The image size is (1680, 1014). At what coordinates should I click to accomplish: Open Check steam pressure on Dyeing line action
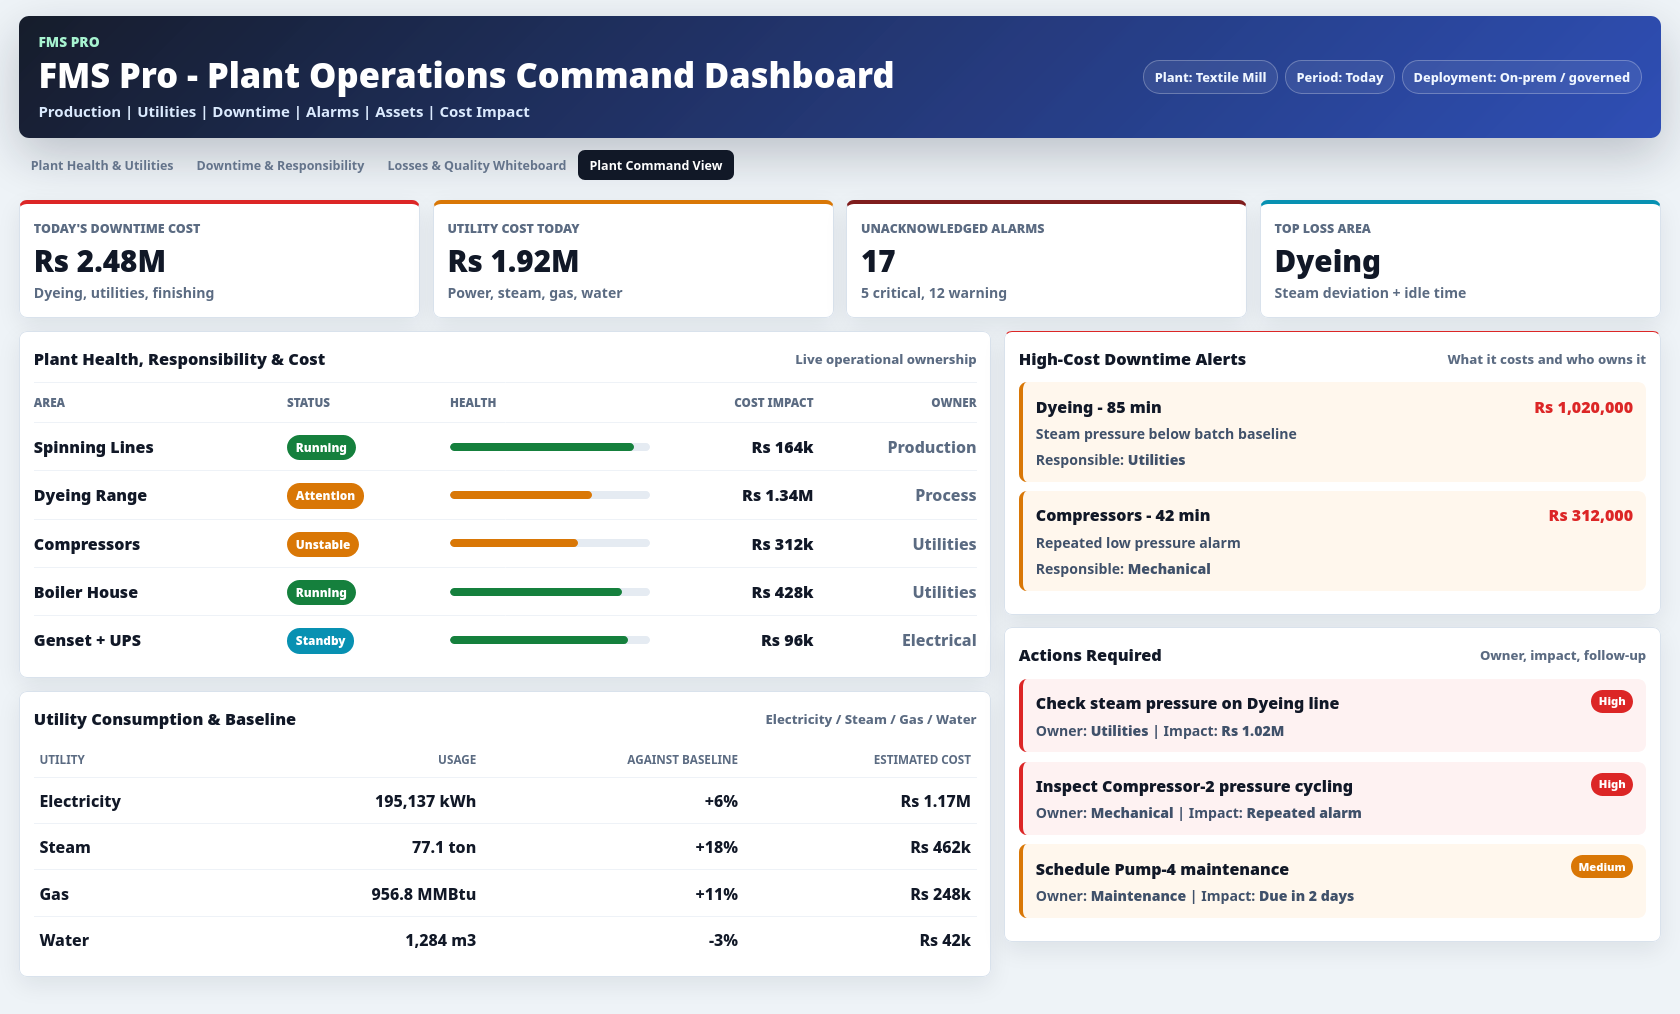(x=1332, y=716)
